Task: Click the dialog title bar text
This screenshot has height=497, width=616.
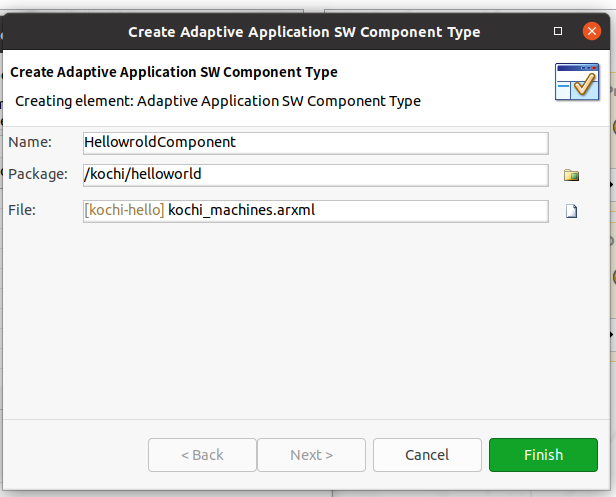Action: [x=304, y=32]
